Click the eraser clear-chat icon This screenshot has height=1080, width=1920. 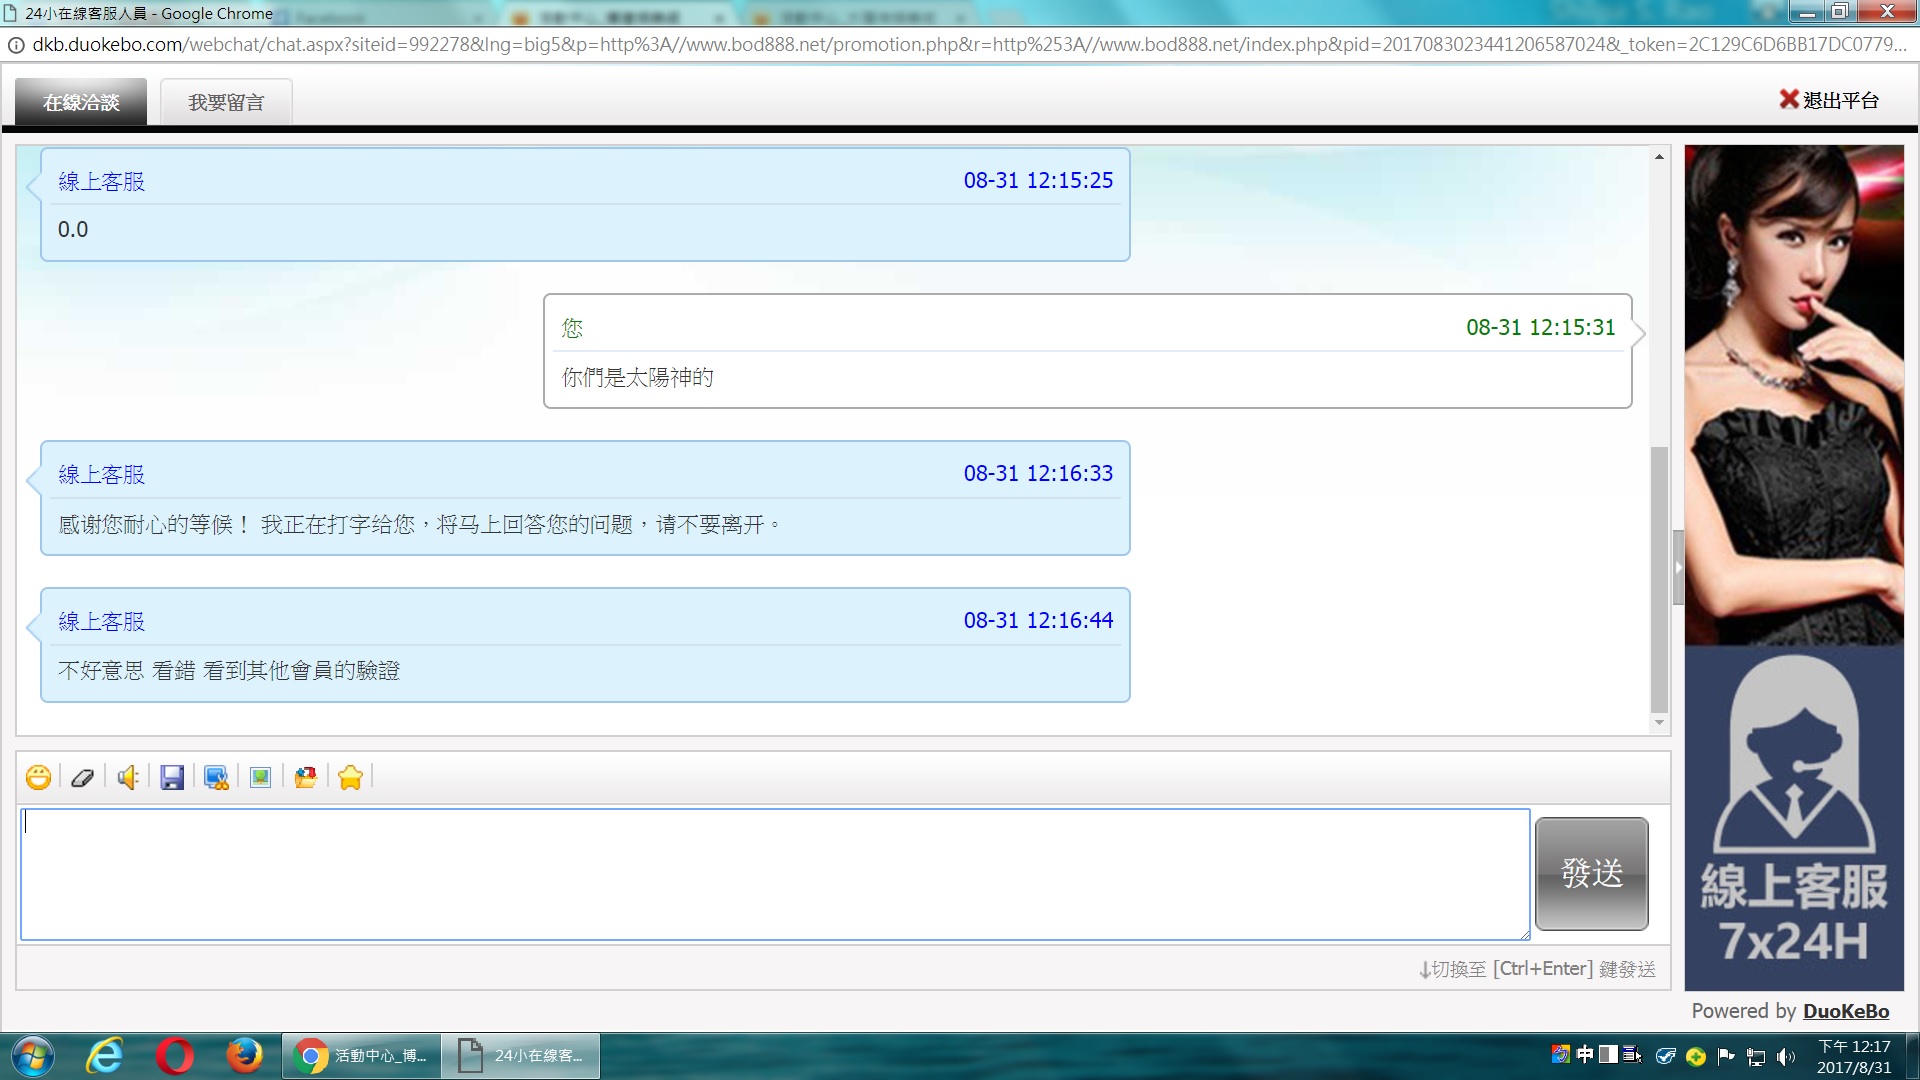pos(82,777)
